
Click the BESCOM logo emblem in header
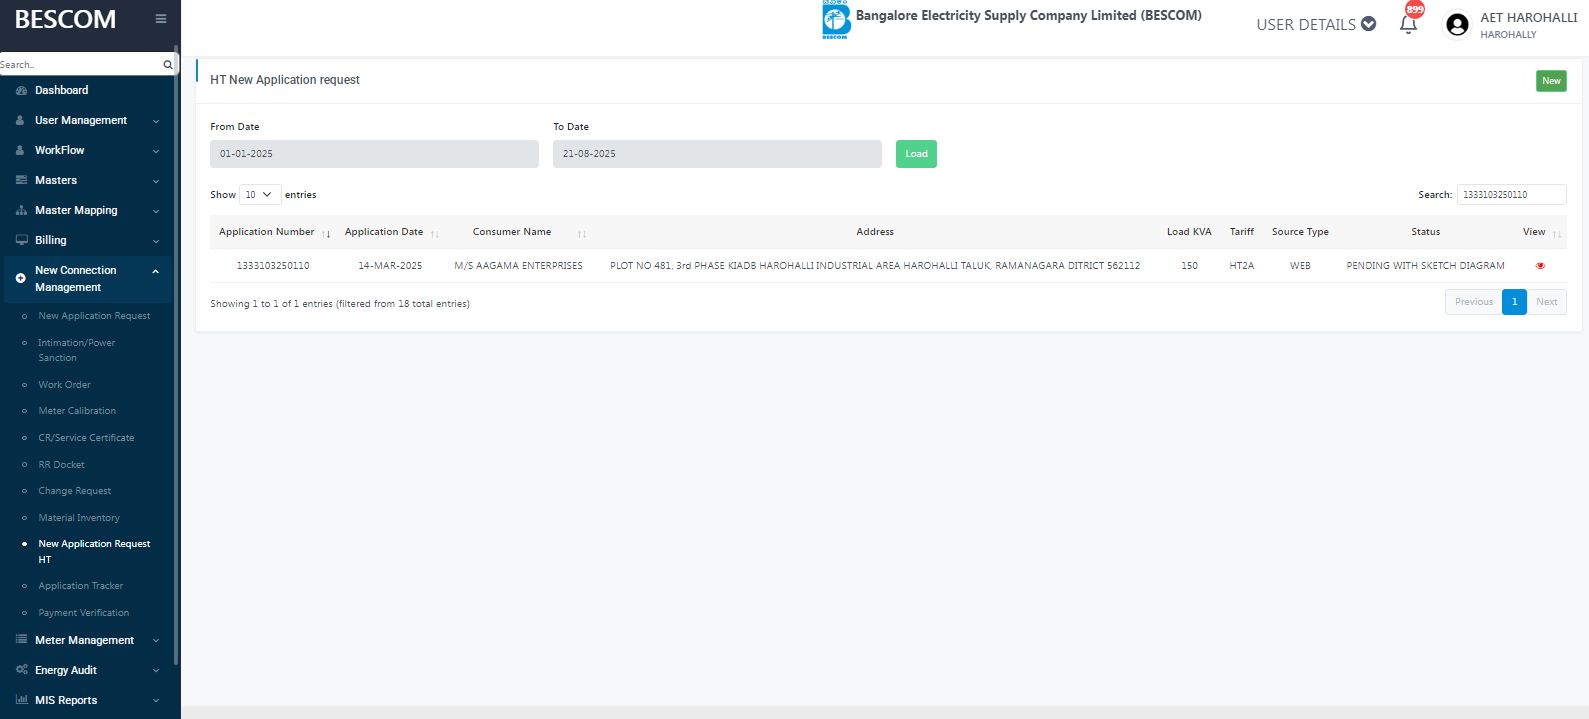tap(835, 20)
